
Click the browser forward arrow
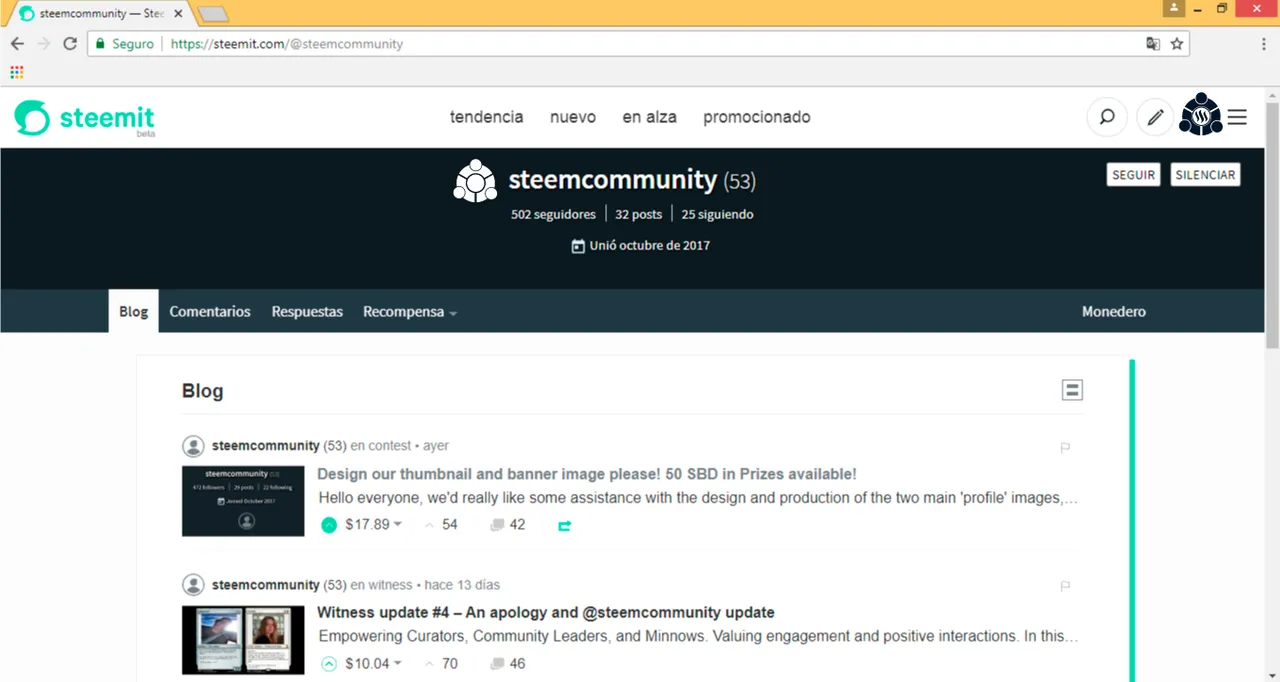pos(43,44)
